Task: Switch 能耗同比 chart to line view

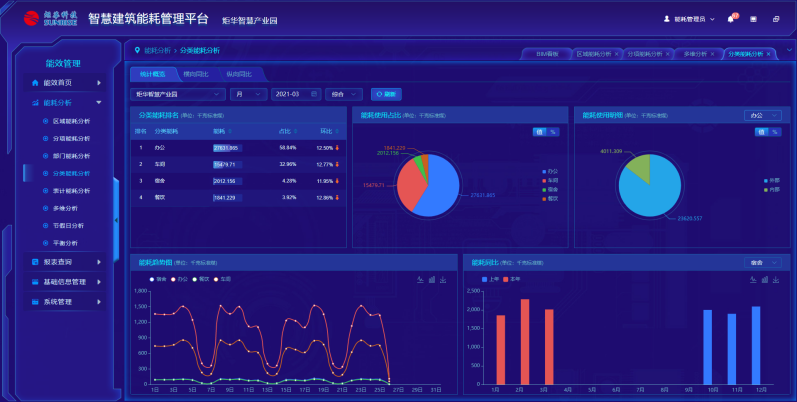Action: coord(751,279)
